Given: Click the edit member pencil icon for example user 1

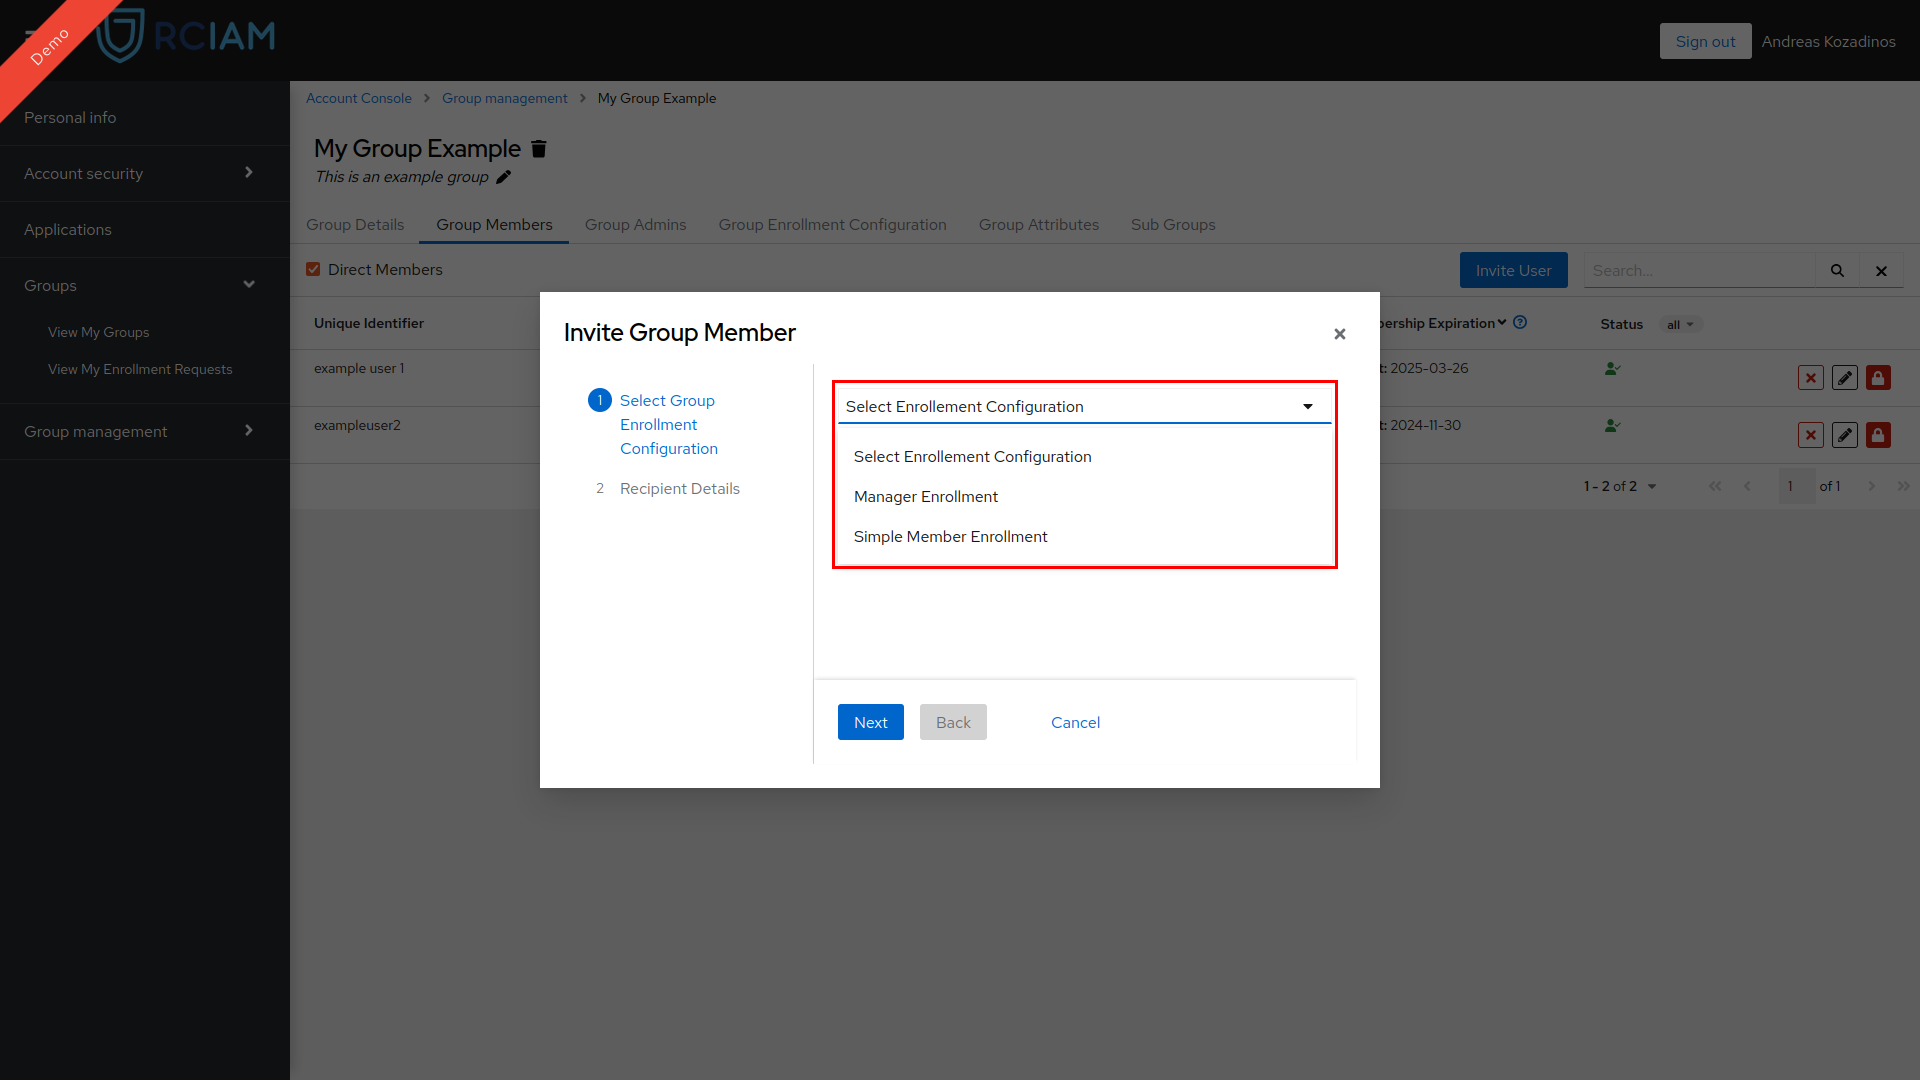Looking at the screenshot, I should click(x=1845, y=378).
